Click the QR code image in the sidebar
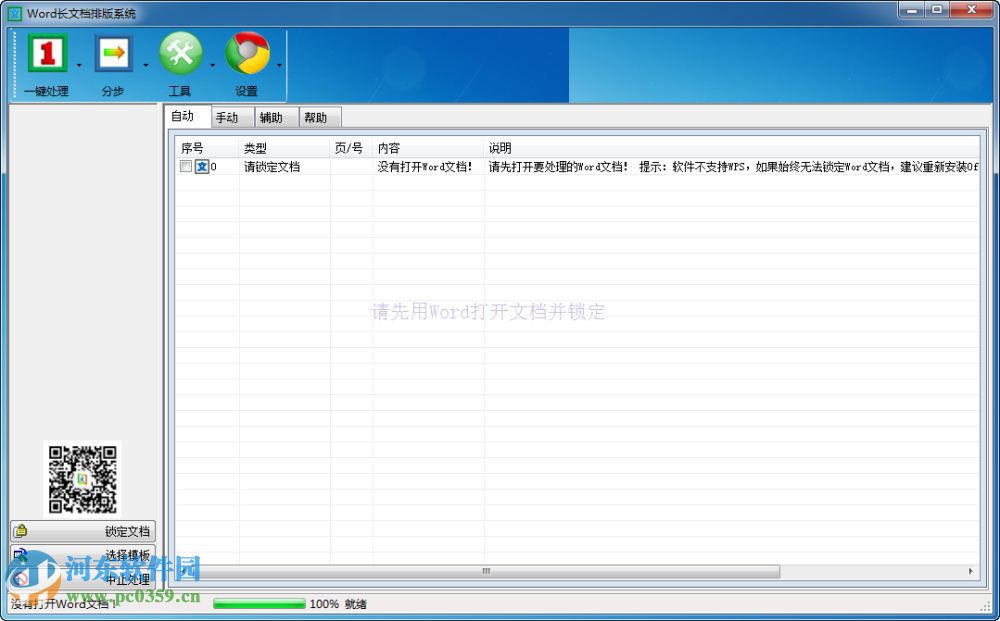The width and height of the screenshot is (1000, 621). coord(84,479)
